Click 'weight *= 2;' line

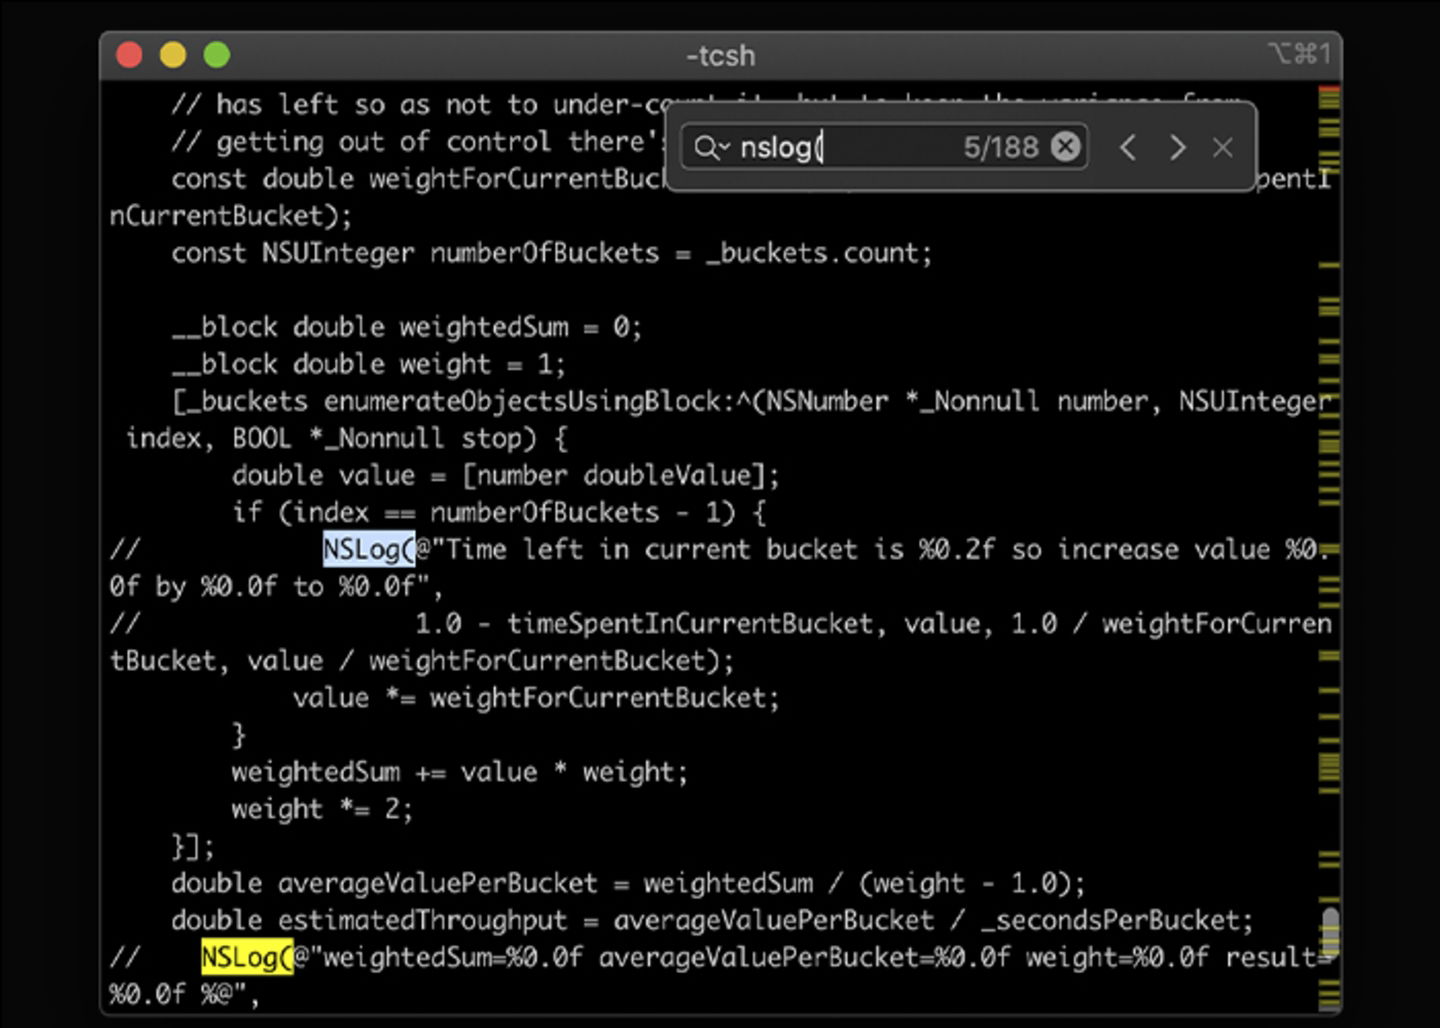(322, 808)
